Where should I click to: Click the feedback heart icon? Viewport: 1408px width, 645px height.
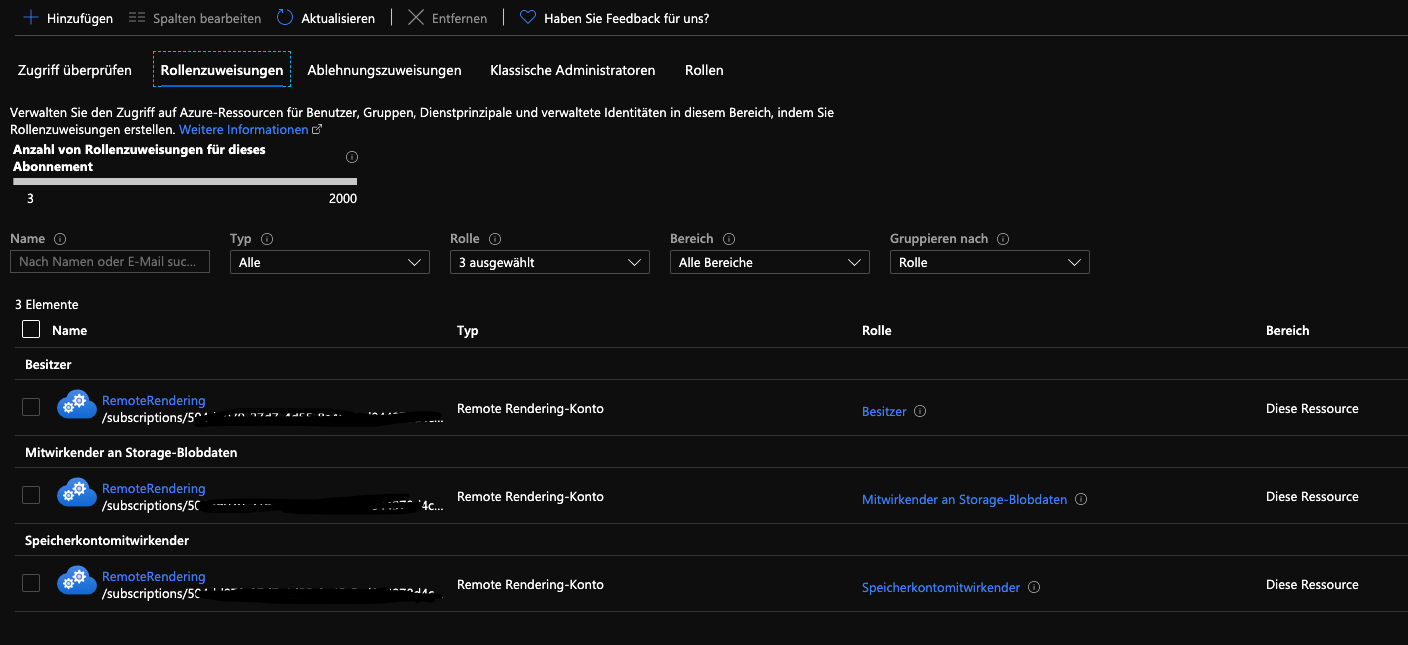pos(525,16)
